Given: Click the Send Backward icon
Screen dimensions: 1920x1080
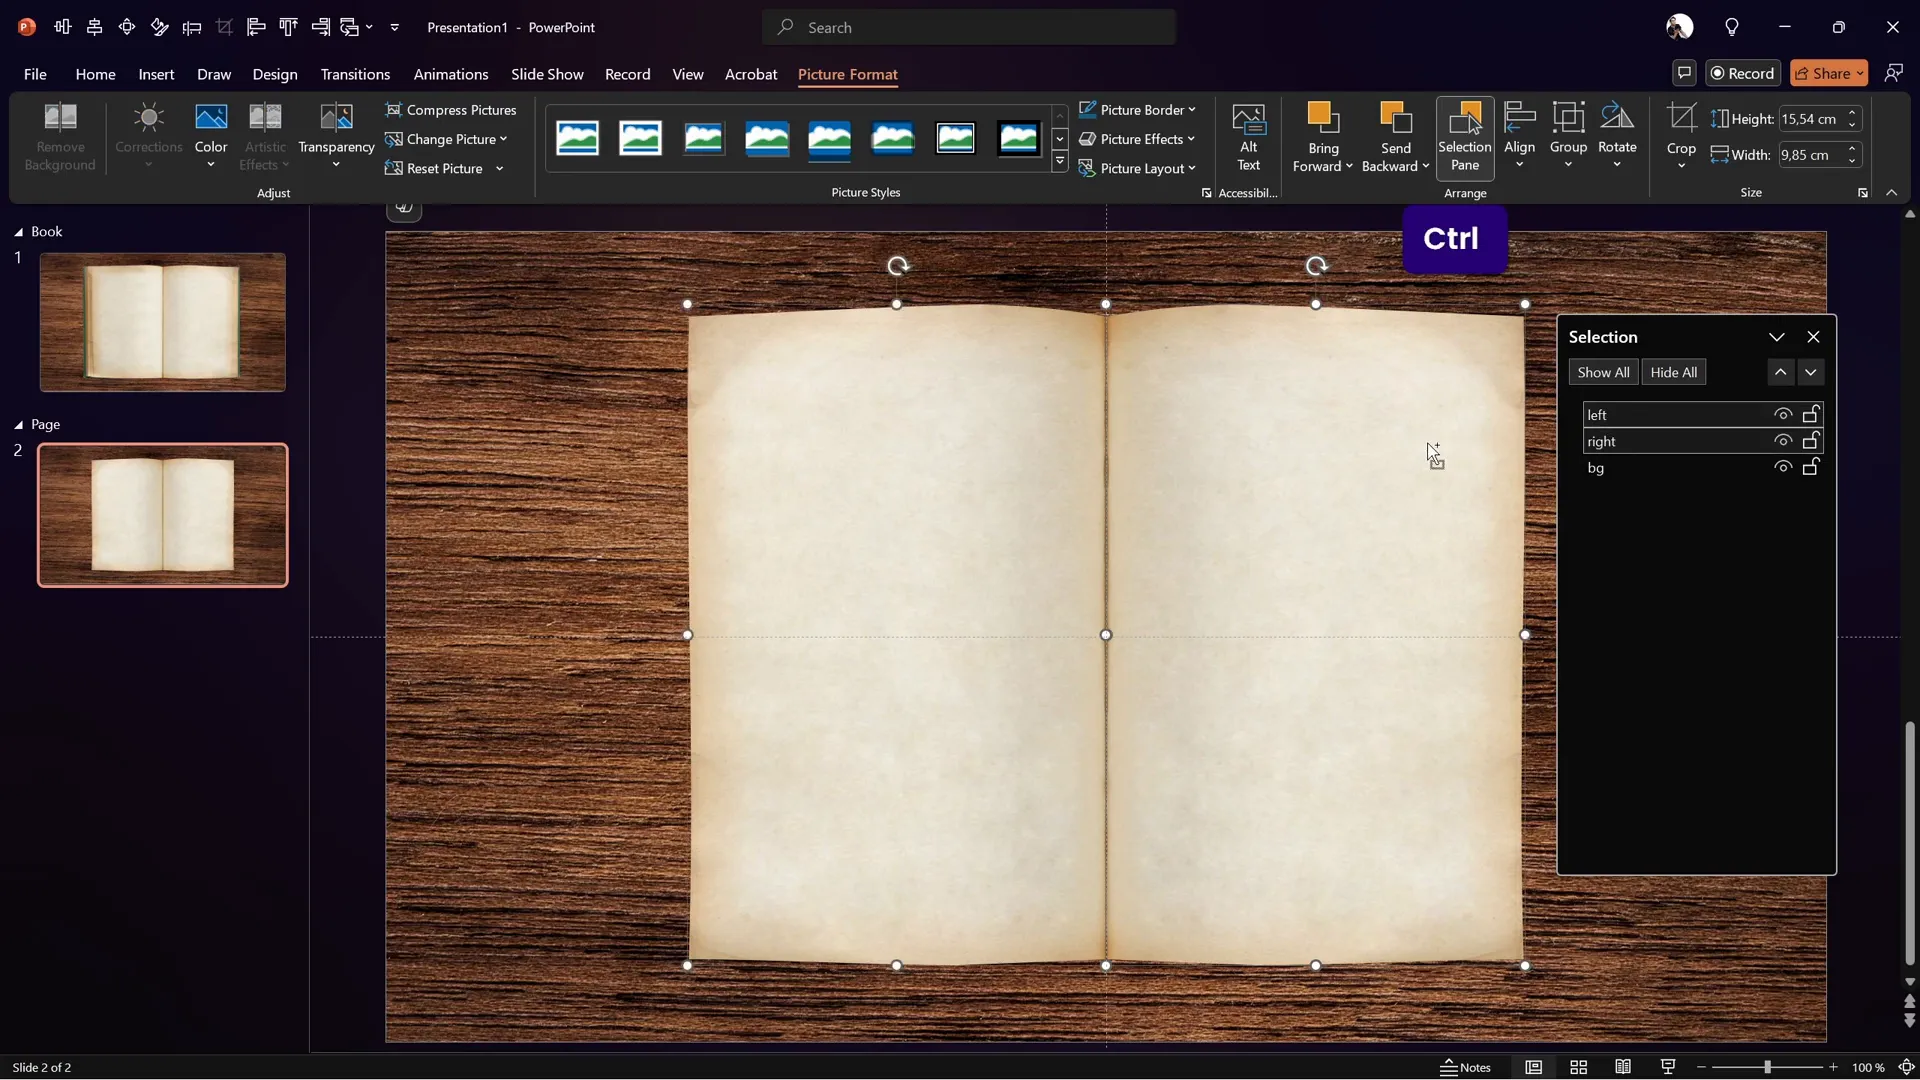Looking at the screenshot, I should point(1395,120).
